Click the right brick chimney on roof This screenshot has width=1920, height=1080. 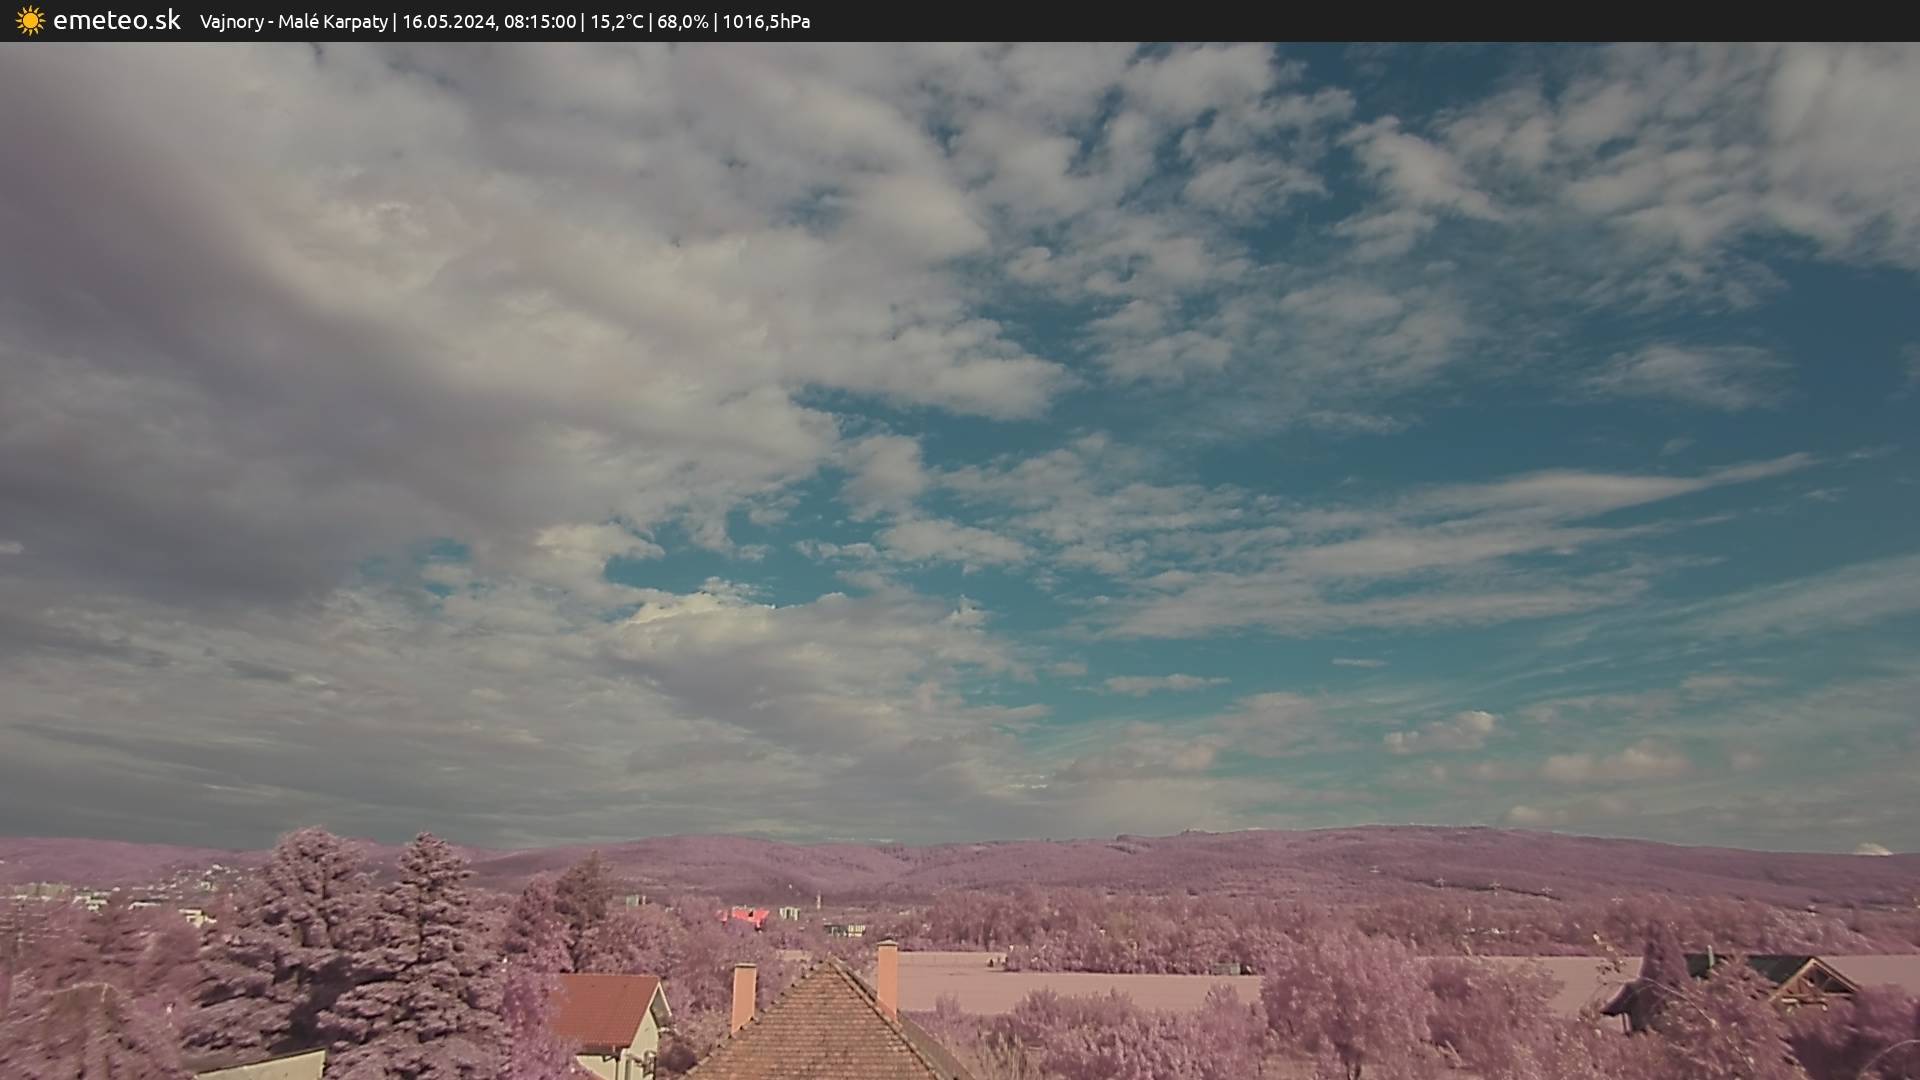[x=887, y=975]
